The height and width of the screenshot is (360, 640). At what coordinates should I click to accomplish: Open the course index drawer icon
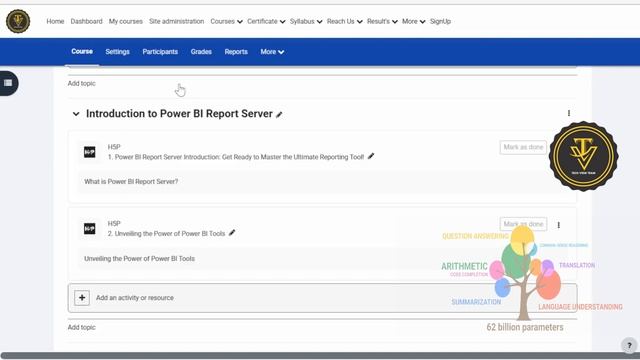coord(8,83)
